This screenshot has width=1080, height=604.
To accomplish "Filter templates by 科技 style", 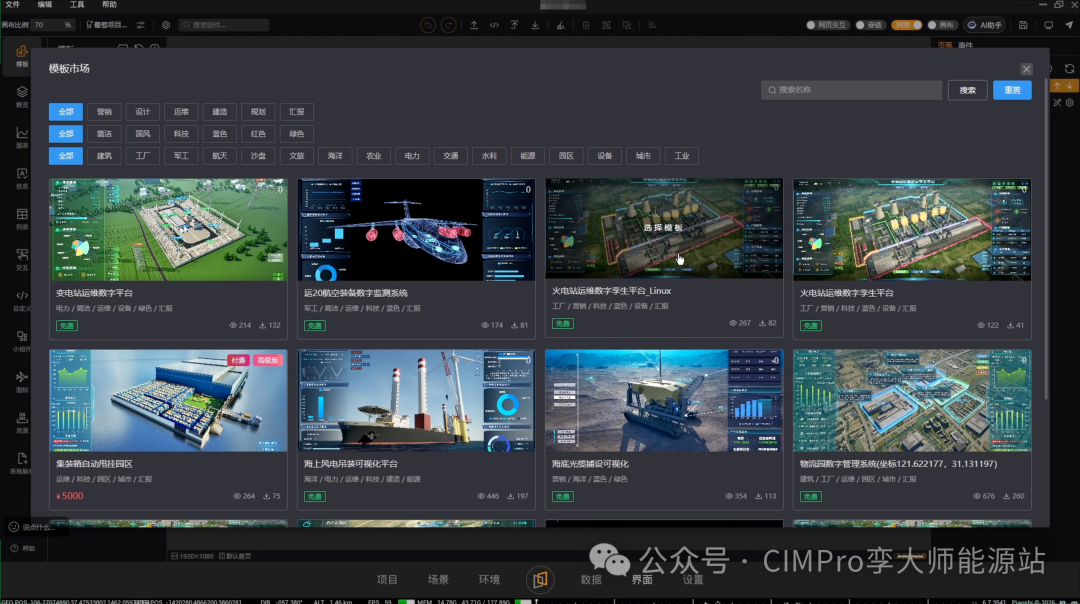I will click(181, 134).
